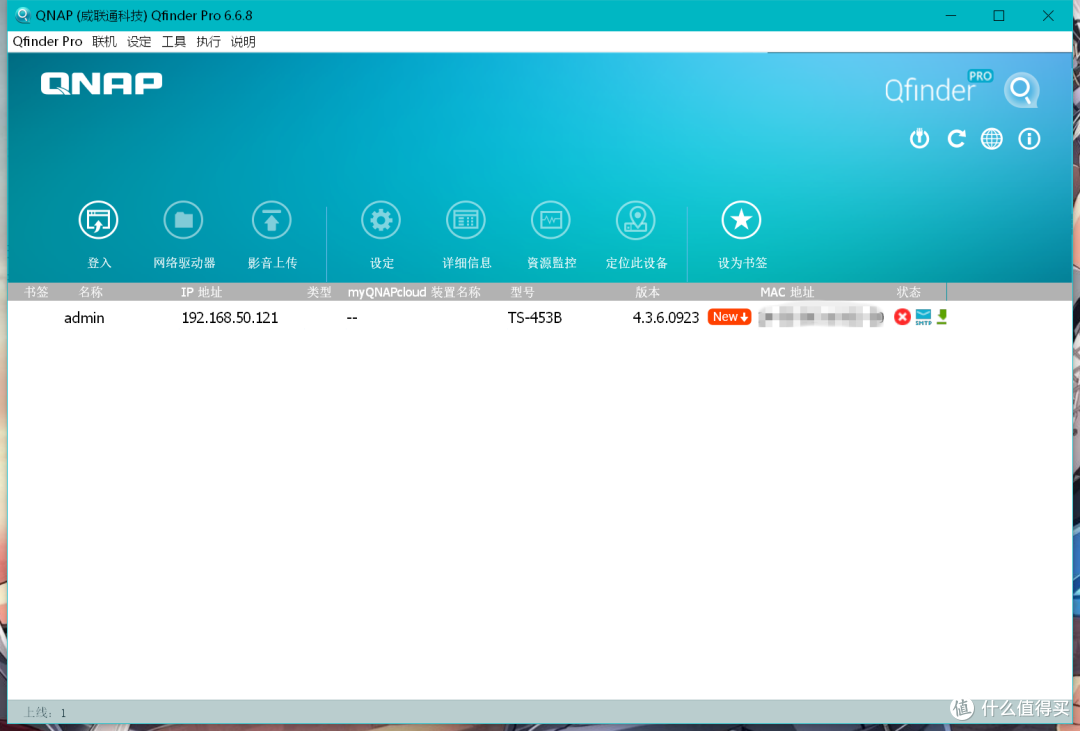
Task: Show 详细信息 device details
Action: point(466,221)
